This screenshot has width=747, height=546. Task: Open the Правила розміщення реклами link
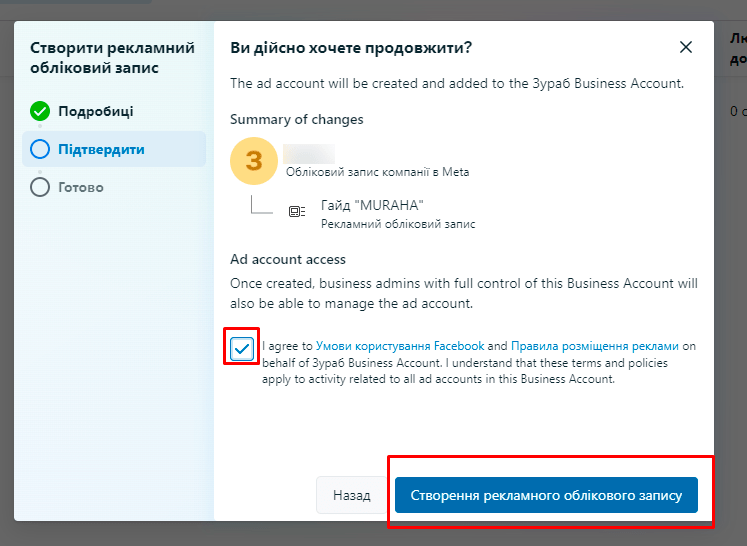coord(595,346)
